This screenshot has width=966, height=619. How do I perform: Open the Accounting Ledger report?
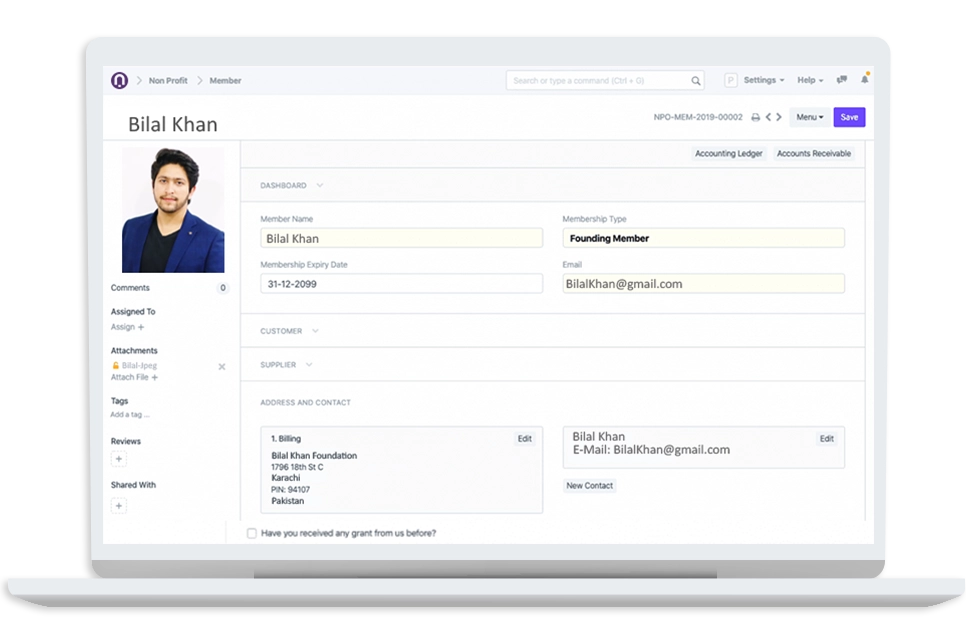pyautogui.click(x=728, y=153)
